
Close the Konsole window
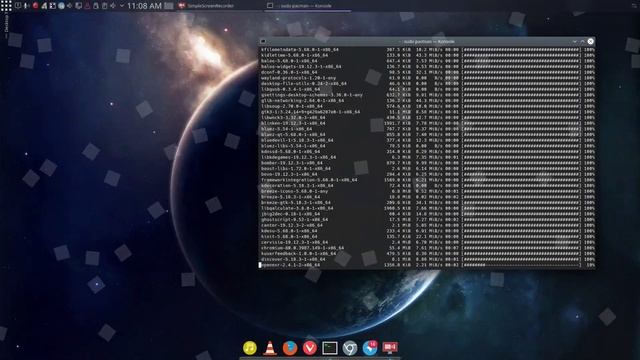pyautogui.click(x=590, y=41)
